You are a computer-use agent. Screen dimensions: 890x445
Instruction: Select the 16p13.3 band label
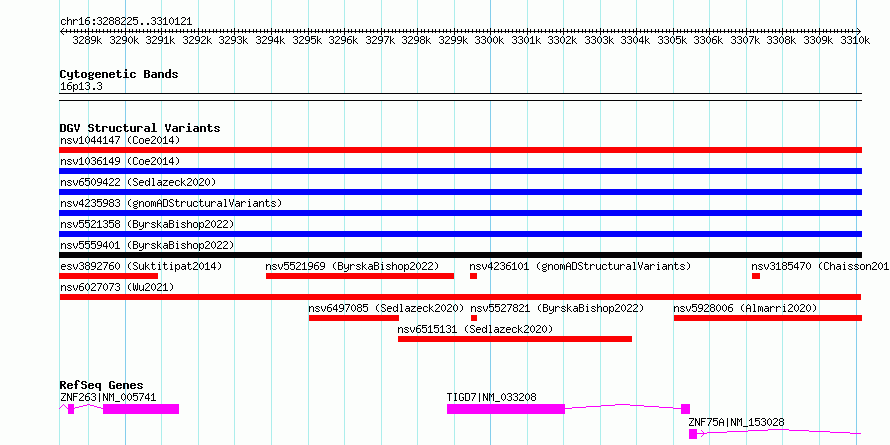81,87
